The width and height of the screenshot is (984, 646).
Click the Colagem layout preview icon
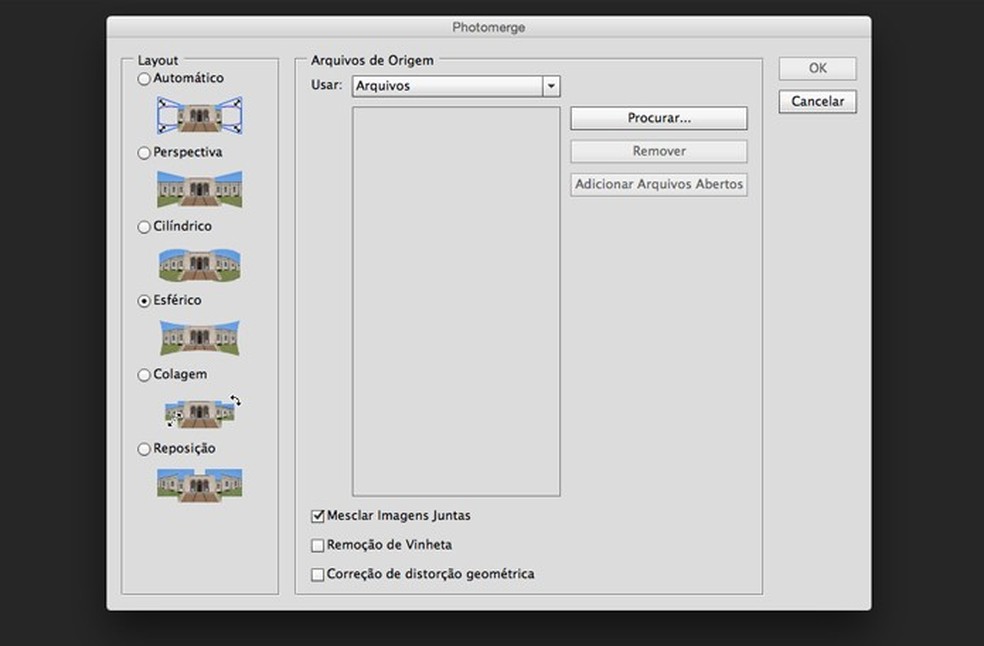click(x=200, y=411)
